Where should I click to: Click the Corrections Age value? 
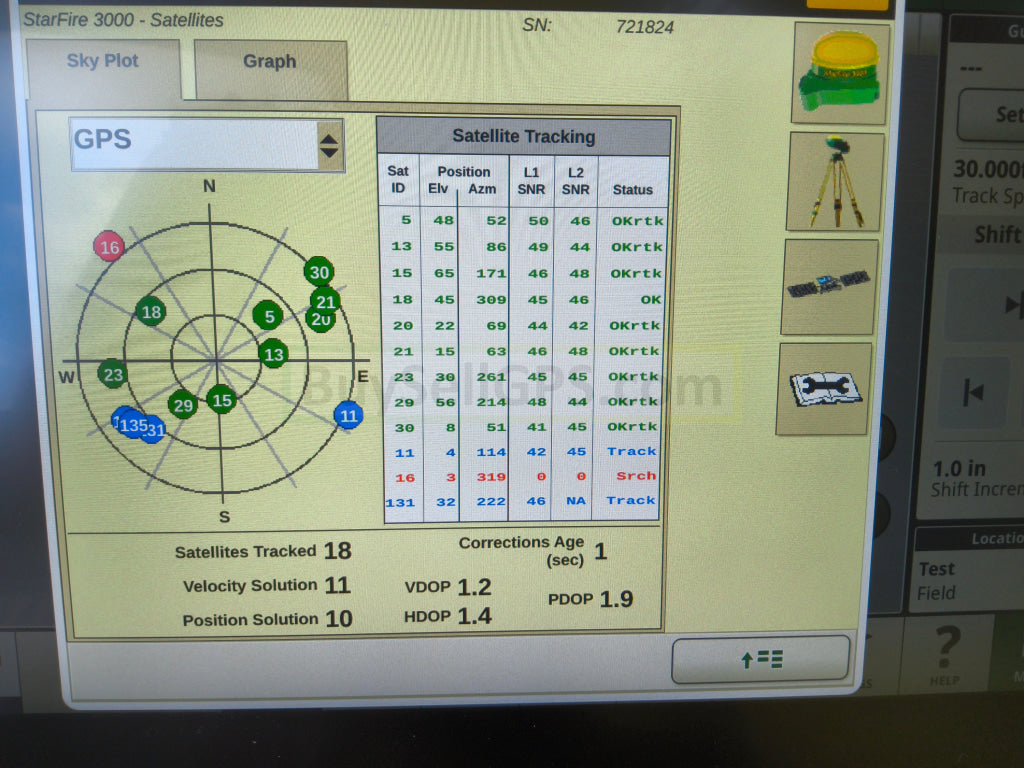point(601,552)
